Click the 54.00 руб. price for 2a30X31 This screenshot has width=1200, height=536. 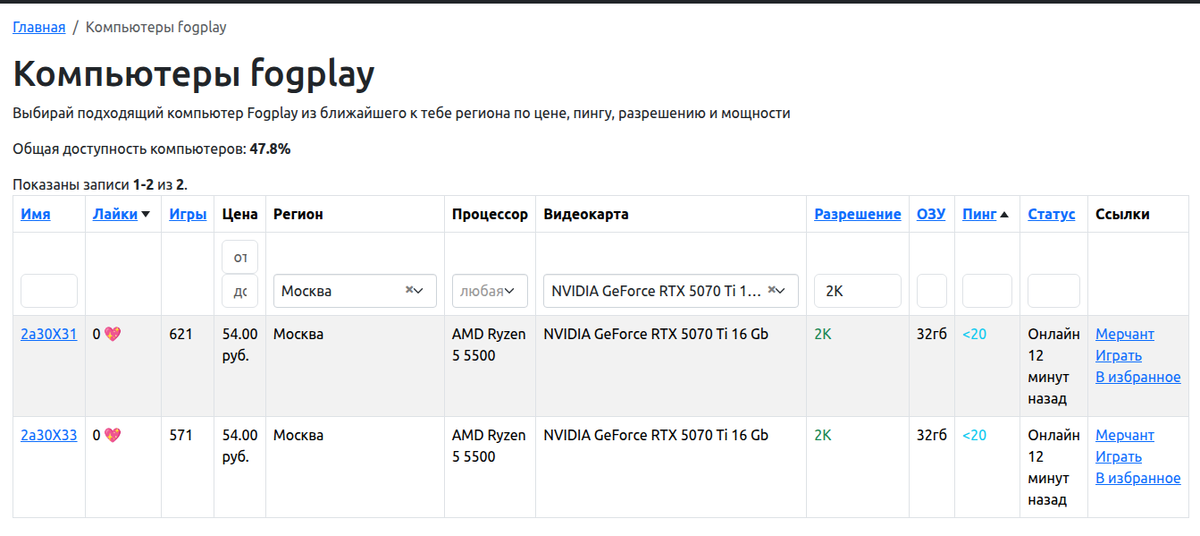point(240,345)
